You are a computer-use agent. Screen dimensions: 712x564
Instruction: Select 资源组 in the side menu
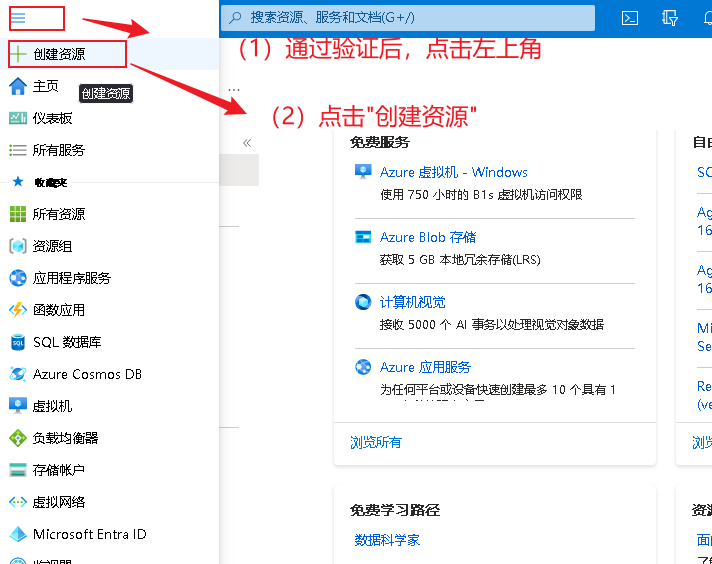click(52, 246)
